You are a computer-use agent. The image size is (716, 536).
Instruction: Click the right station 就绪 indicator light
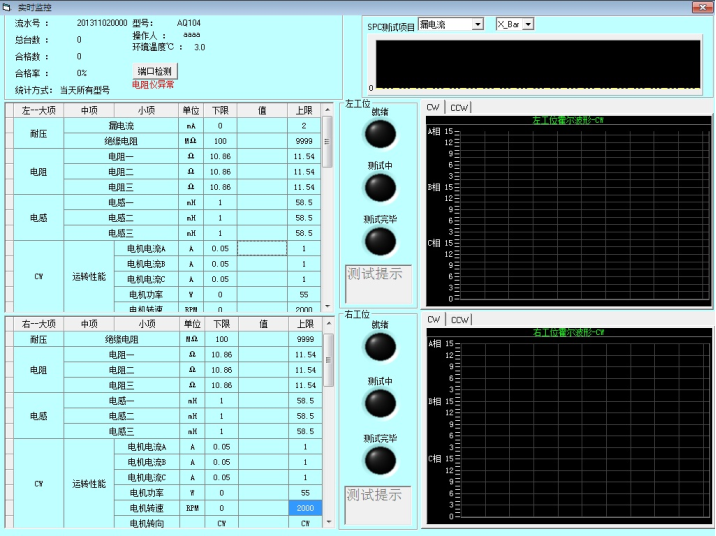[x=379, y=347]
